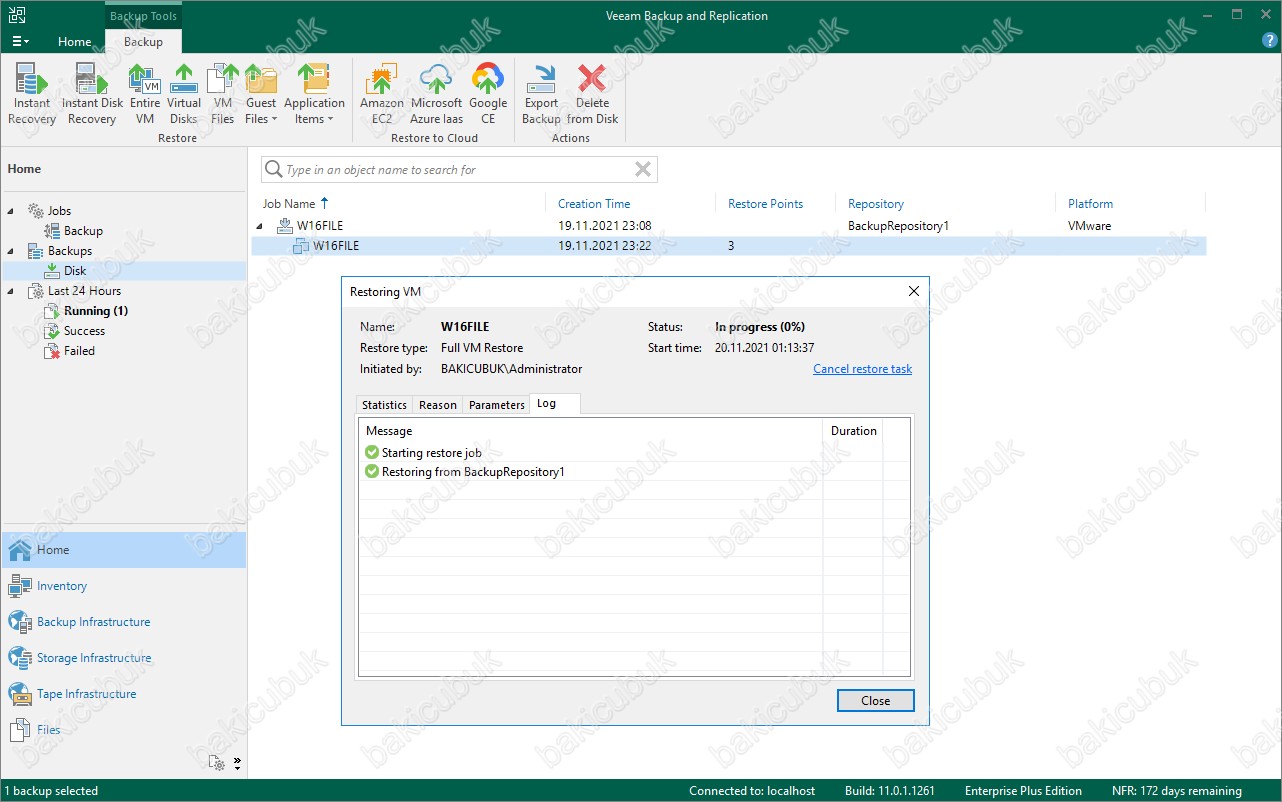Clear the search field with X icon
The width and height of the screenshot is (1282, 802).
pos(643,170)
